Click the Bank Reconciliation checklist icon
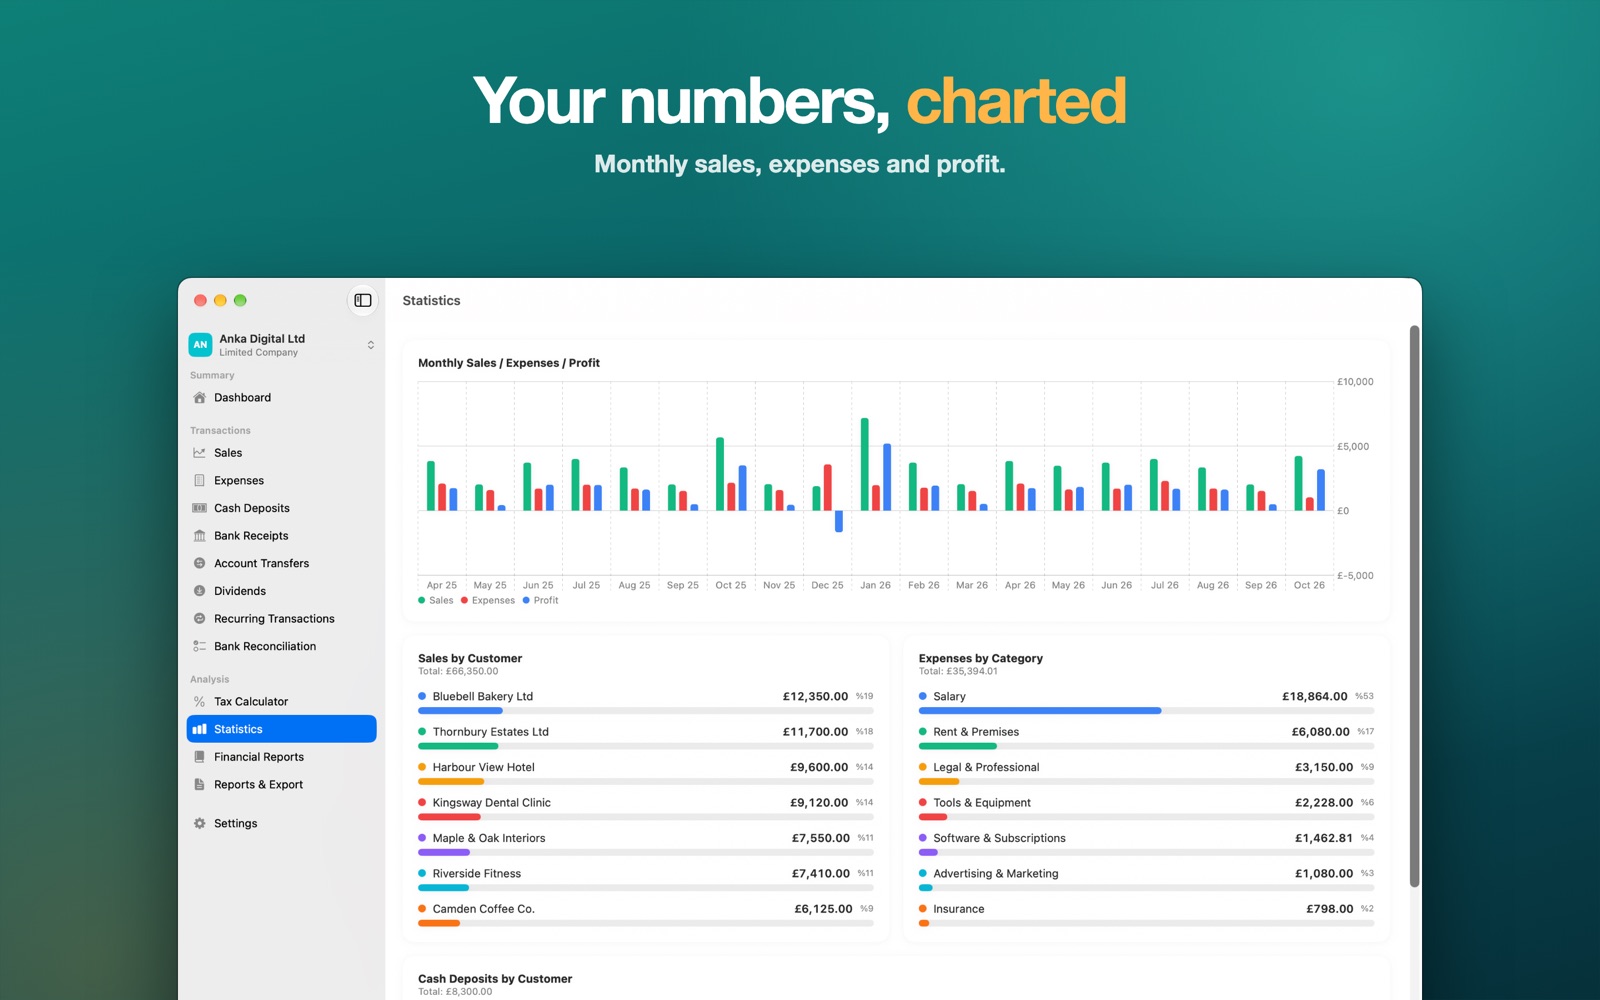1600x1000 pixels. [x=199, y=647]
